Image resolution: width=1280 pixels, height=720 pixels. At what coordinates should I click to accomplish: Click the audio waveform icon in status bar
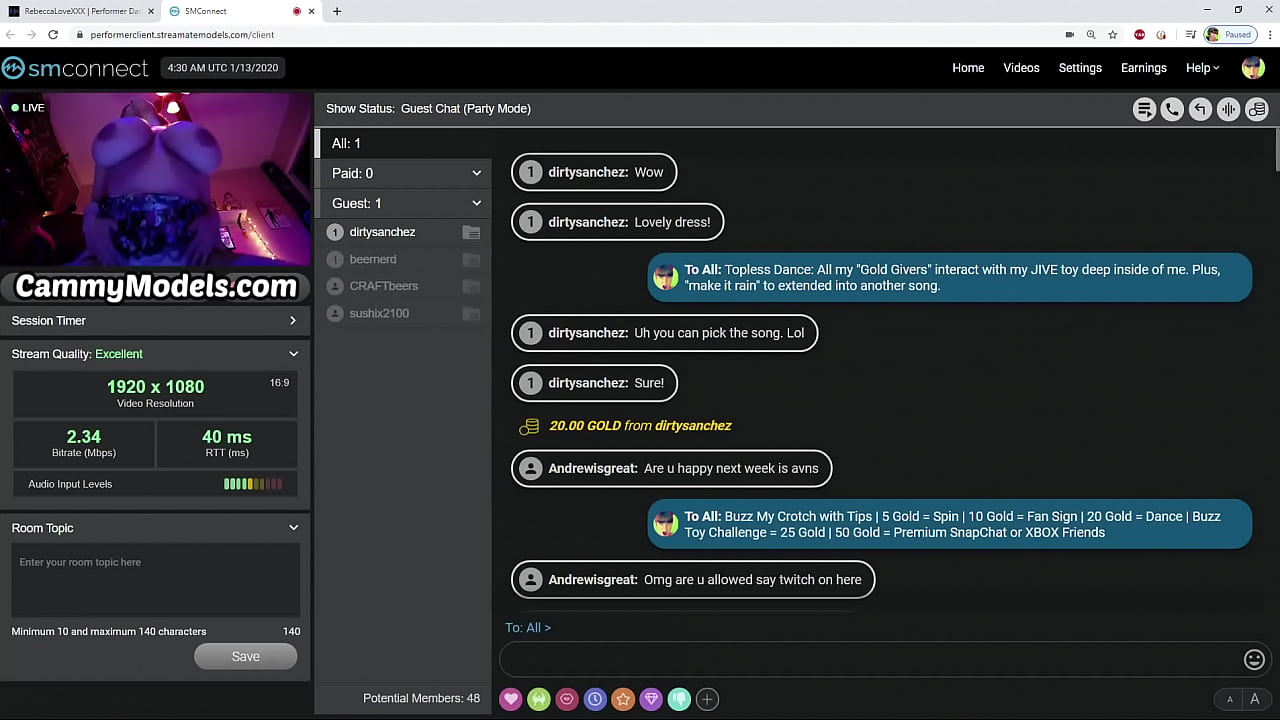(1228, 109)
